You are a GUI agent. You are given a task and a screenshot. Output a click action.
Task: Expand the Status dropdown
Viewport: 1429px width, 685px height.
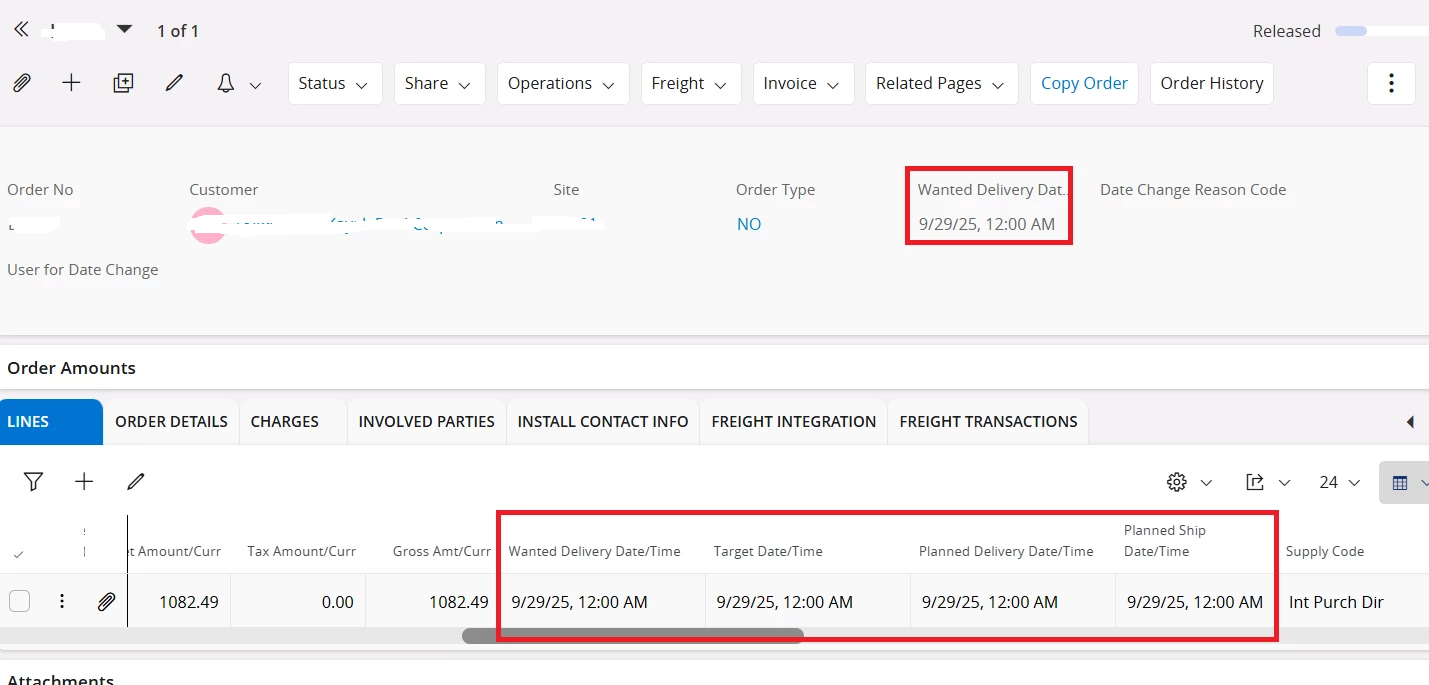[334, 83]
